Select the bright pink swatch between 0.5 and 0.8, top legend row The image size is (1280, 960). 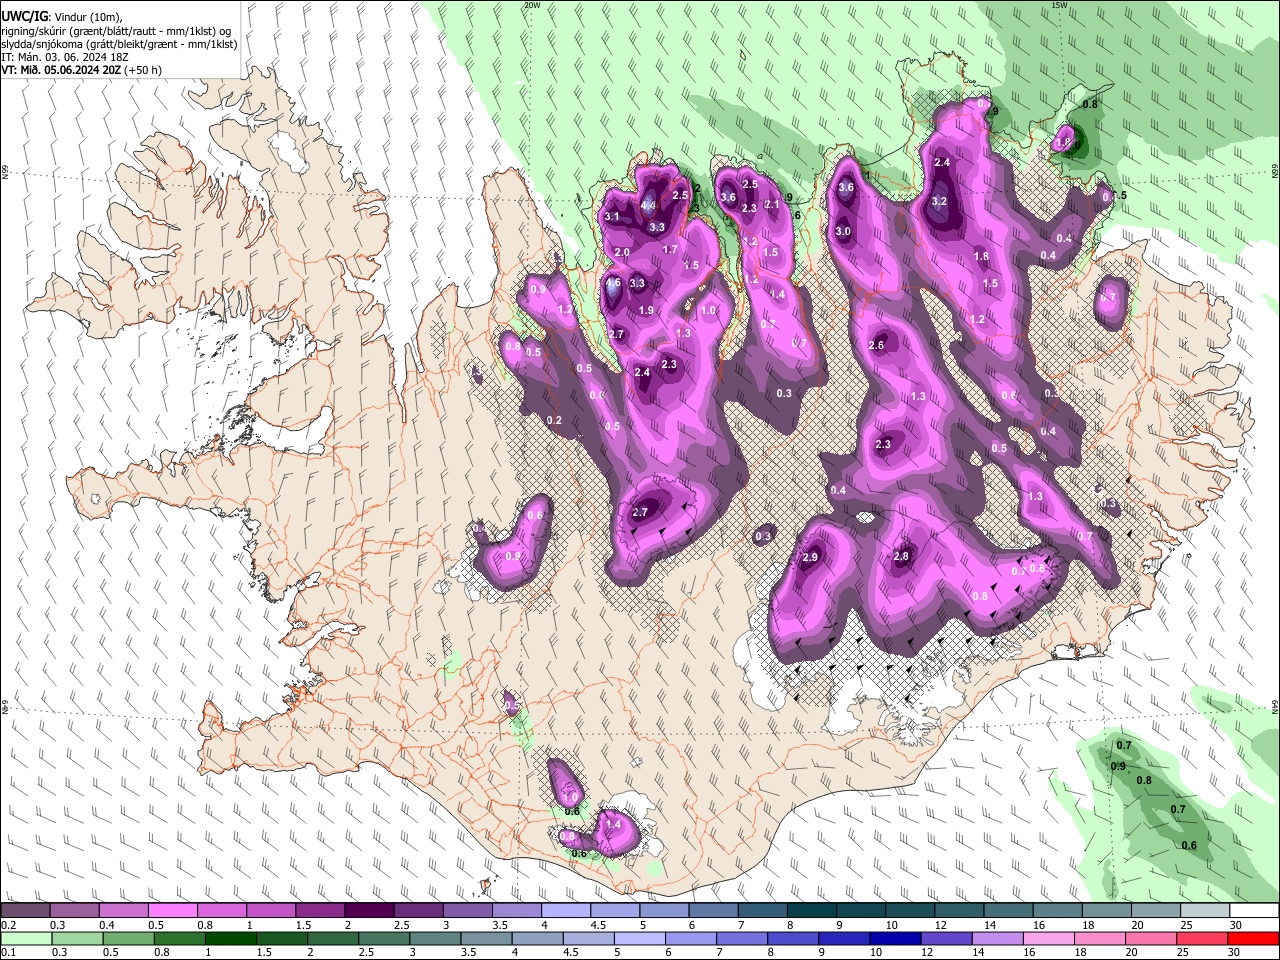click(172, 911)
